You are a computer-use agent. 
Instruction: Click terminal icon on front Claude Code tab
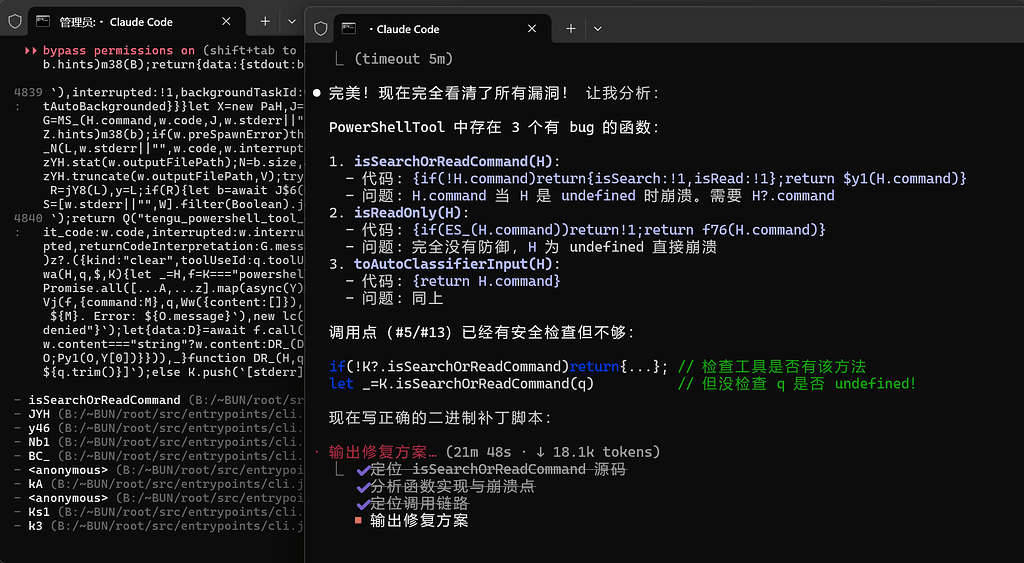coord(349,28)
